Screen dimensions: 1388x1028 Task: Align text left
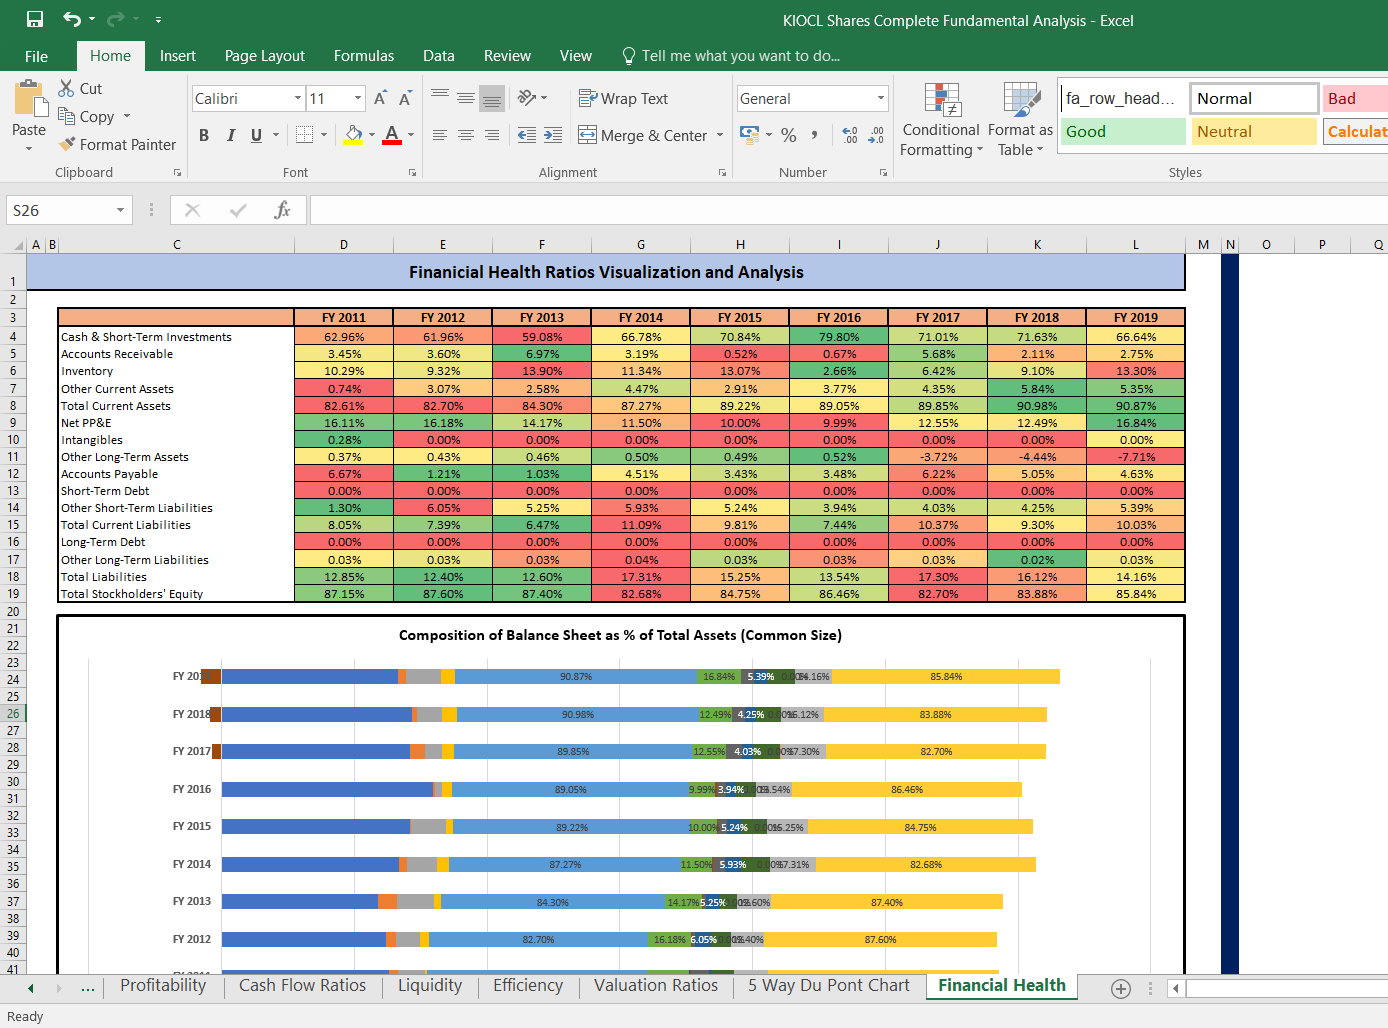click(440, 135)
